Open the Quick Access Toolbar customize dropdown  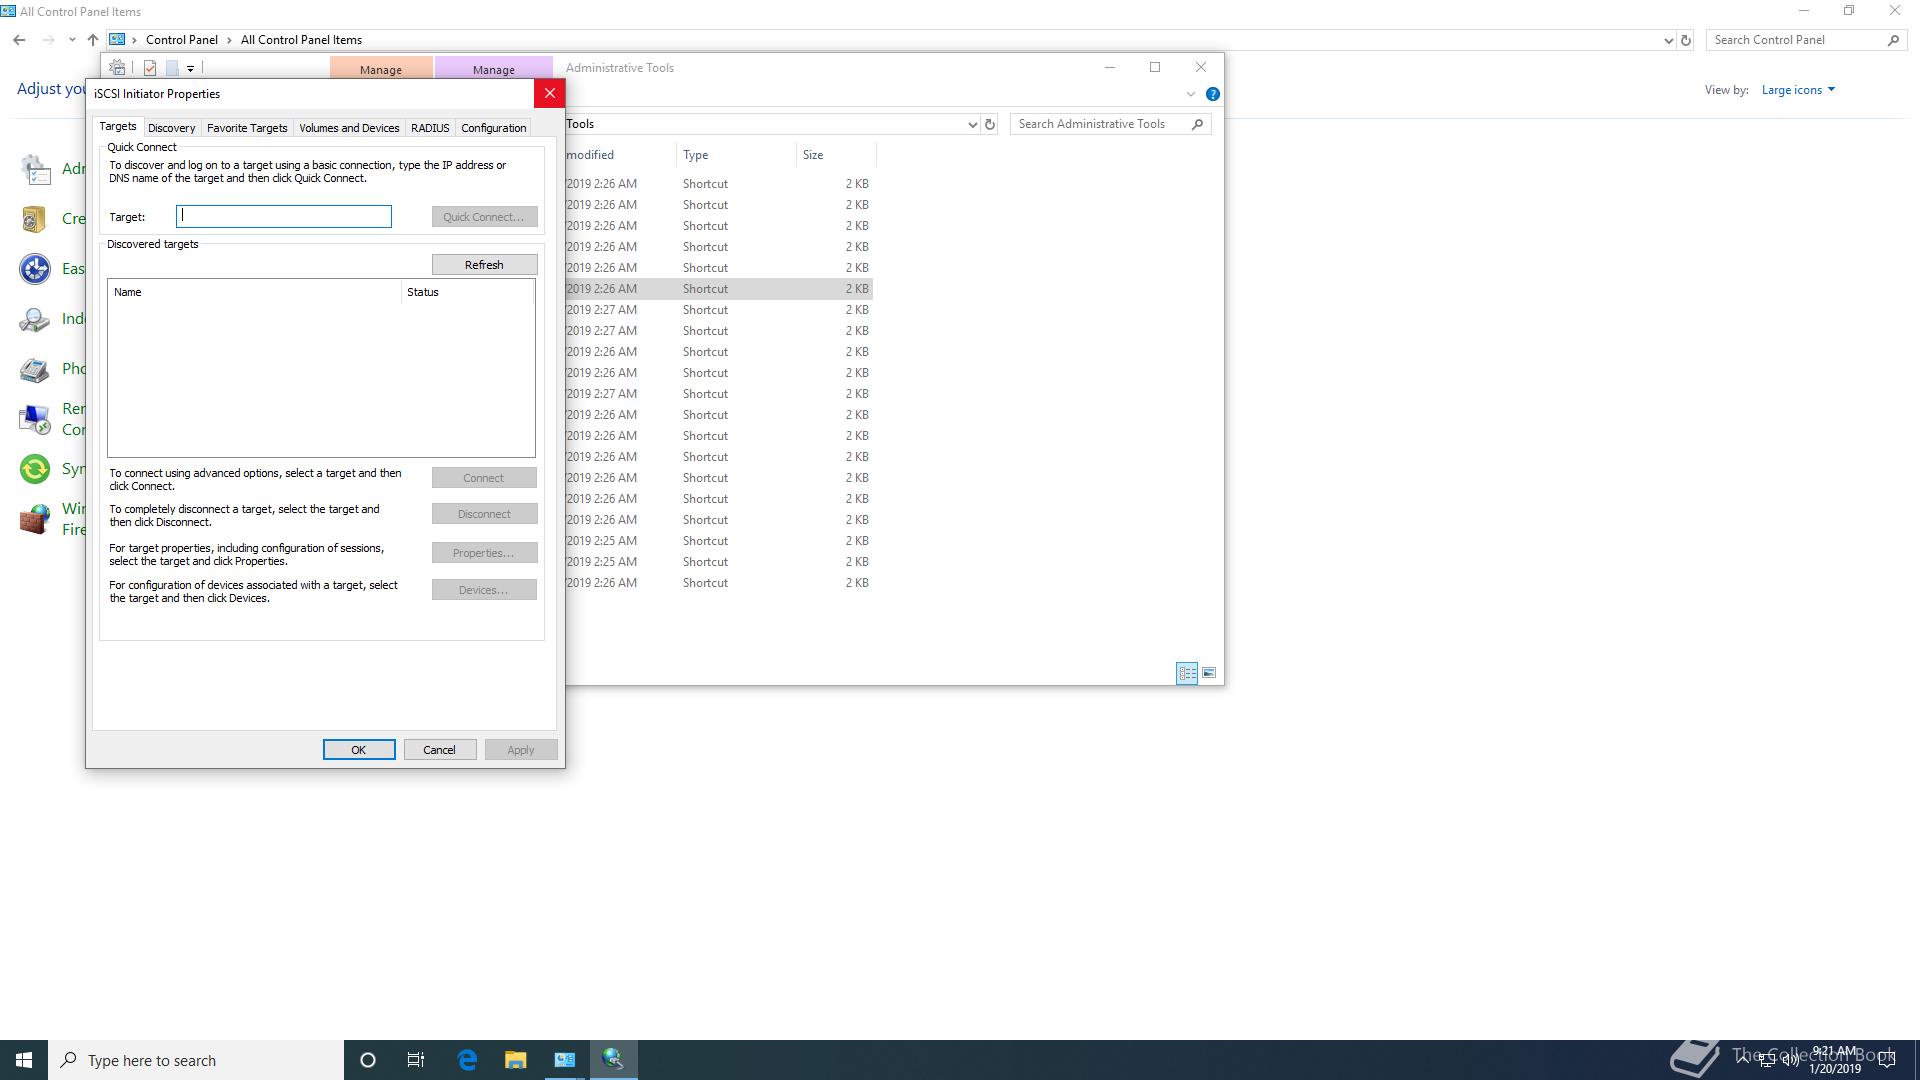tap(190, 69)
